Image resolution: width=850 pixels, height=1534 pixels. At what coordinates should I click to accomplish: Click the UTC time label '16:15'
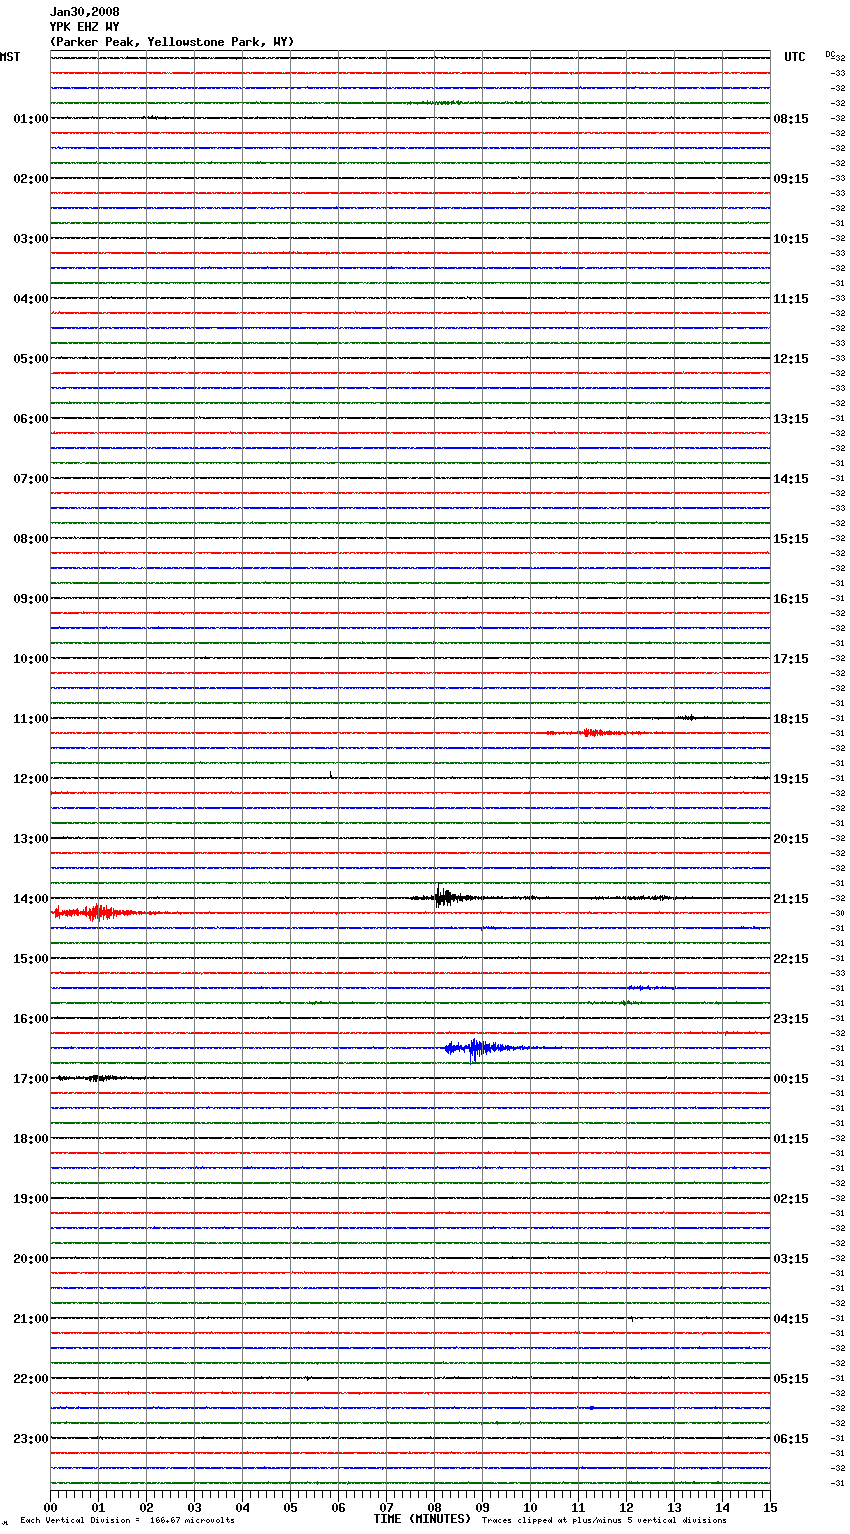tap(791, 599)
